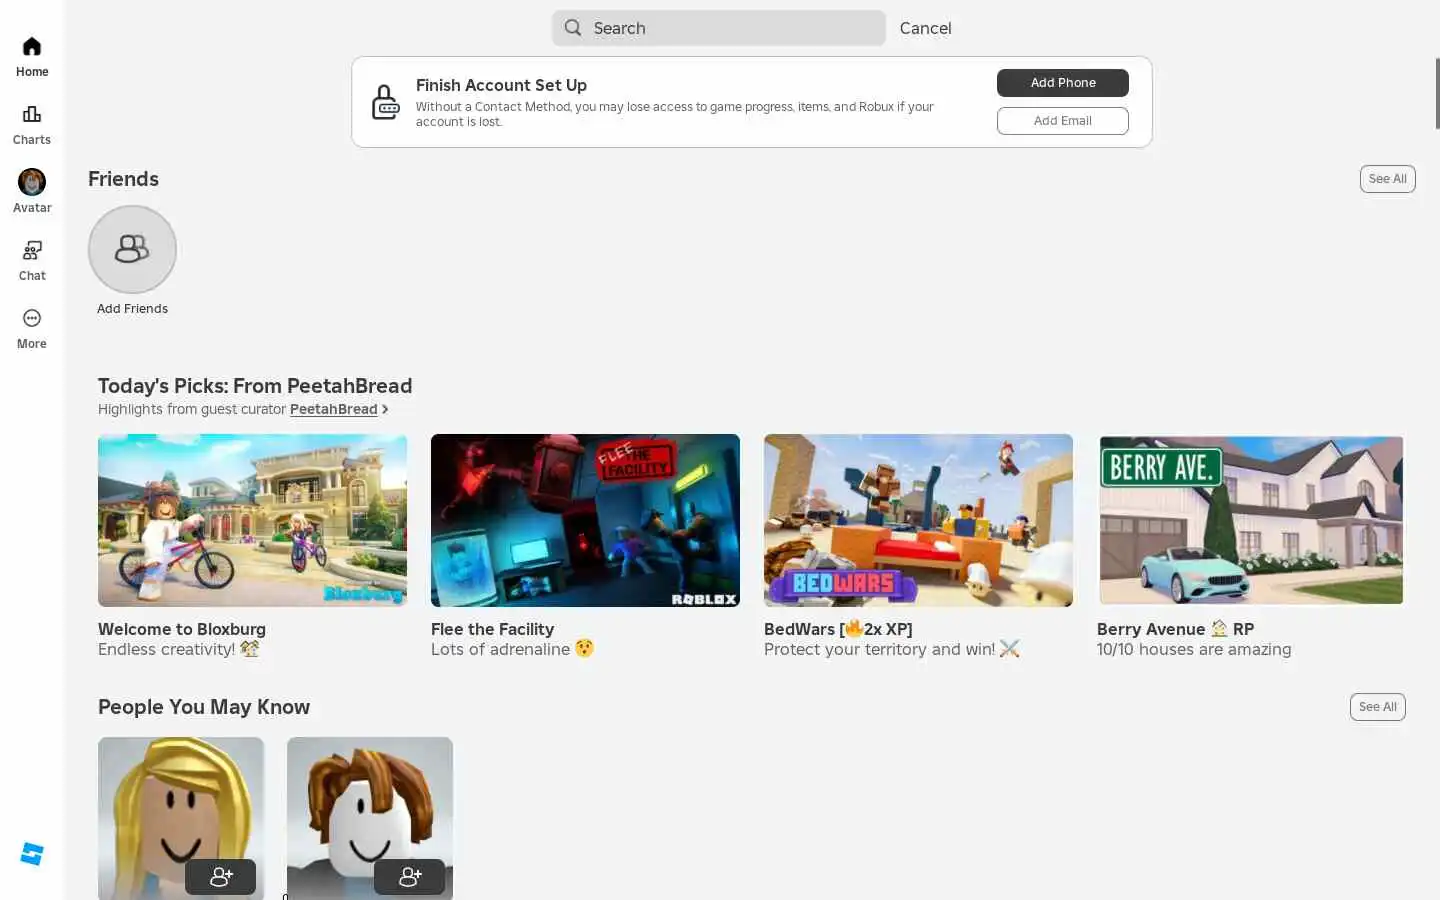
Task: Expand the chevron beside PeetahBread curator link
Action: [385, 410]
